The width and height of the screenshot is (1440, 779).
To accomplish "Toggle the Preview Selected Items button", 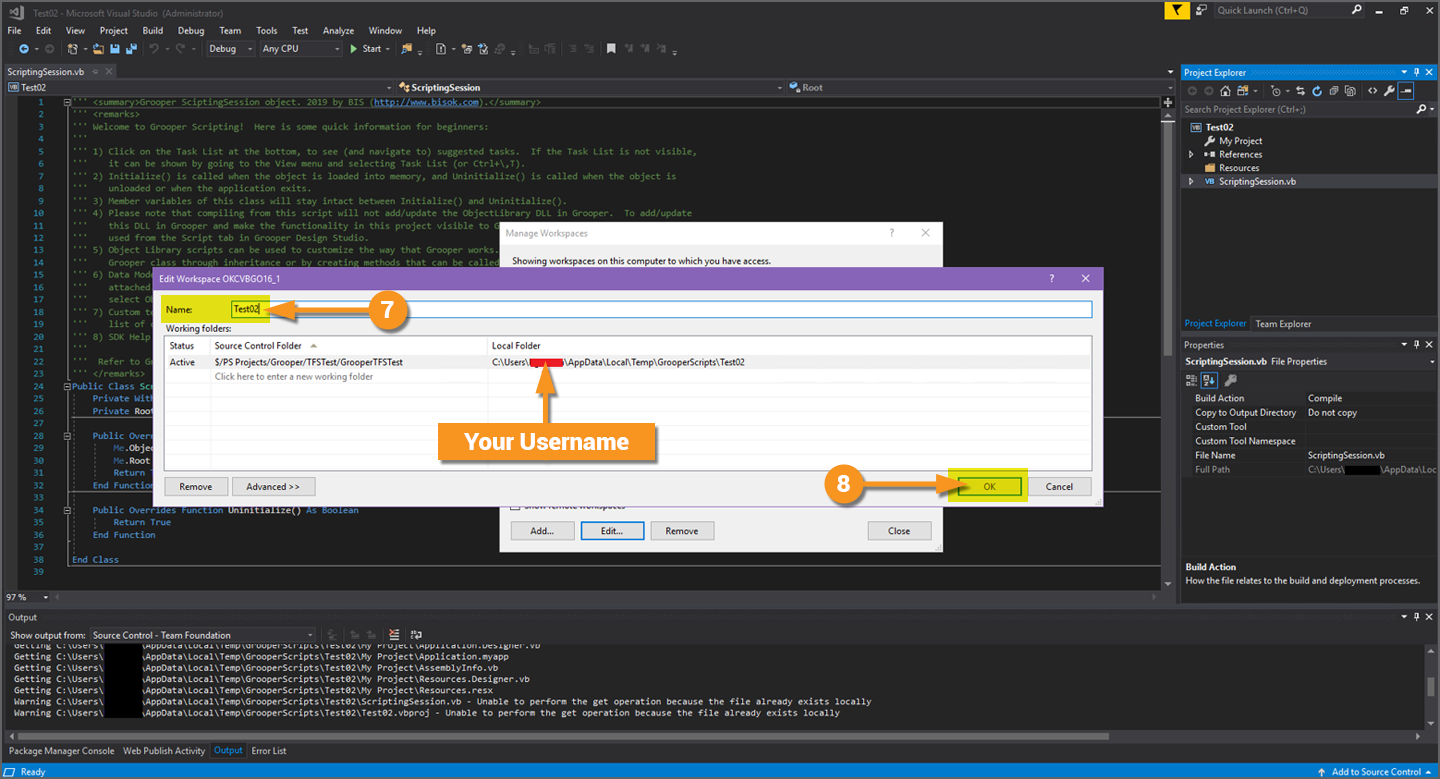I will point(1407,91).
